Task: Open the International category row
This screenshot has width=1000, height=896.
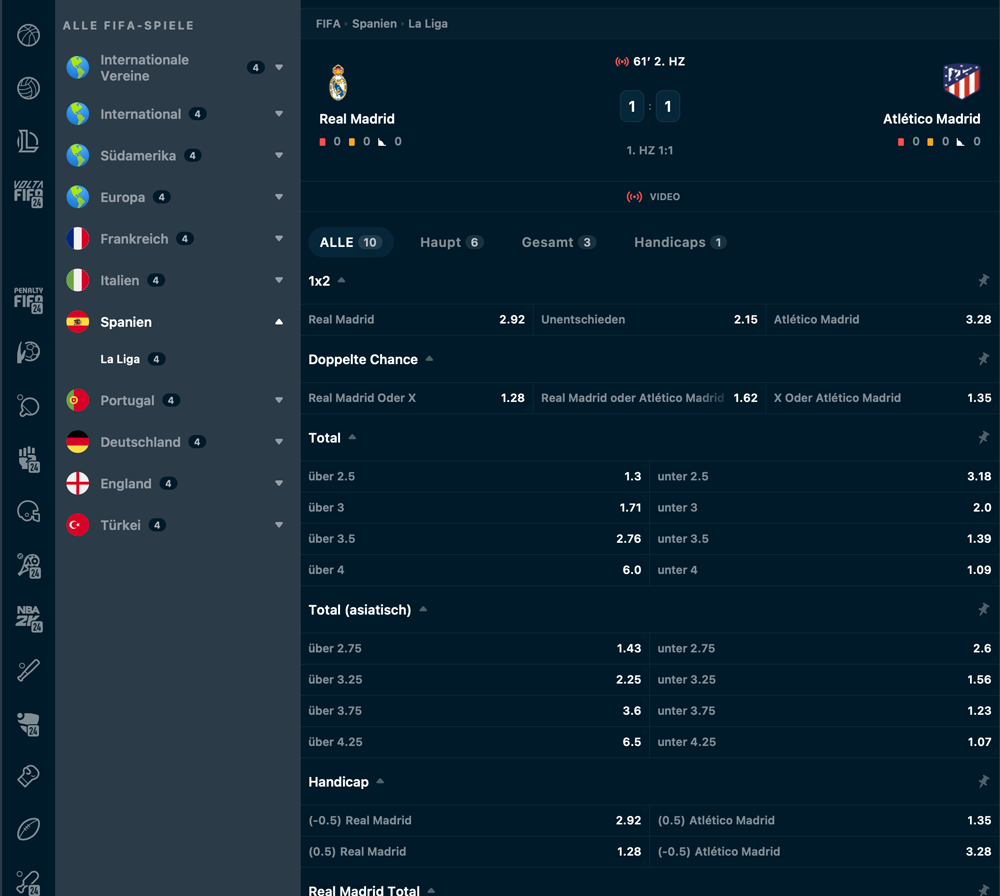Action: (177, 114)
